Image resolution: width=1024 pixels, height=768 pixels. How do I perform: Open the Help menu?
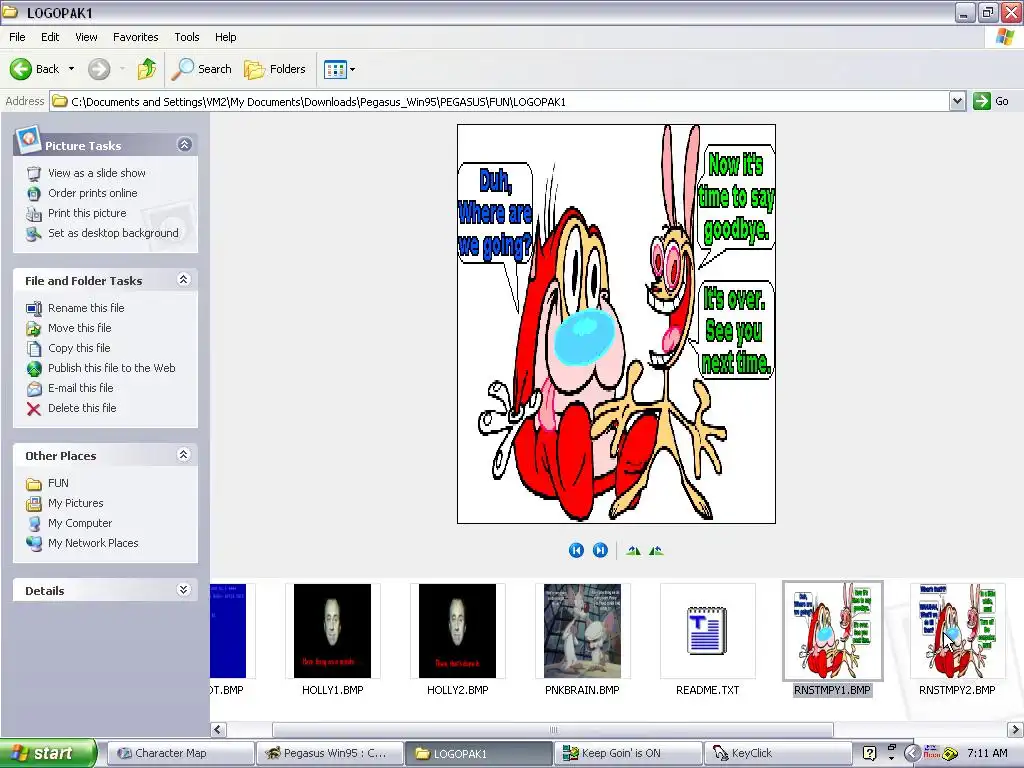coord(225,37)
